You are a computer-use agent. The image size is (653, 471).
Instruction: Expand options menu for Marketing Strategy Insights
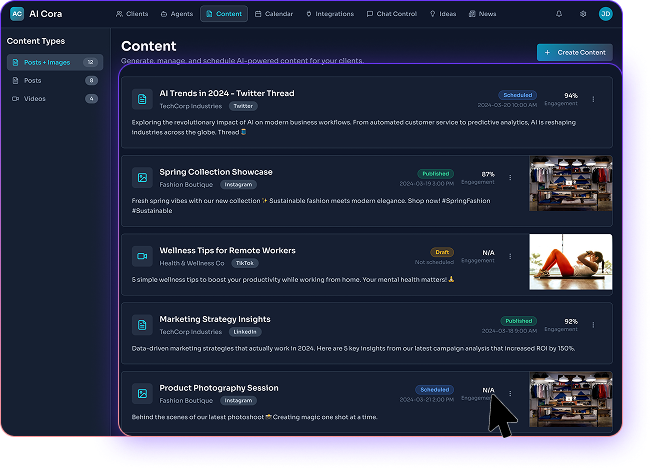point(593,325)
